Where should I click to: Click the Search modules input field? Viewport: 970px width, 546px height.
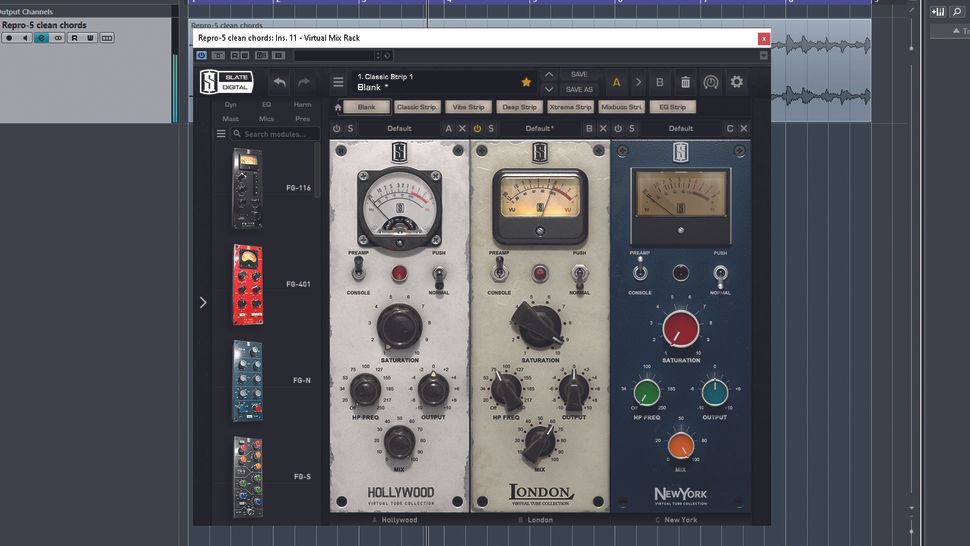(275, 134)
